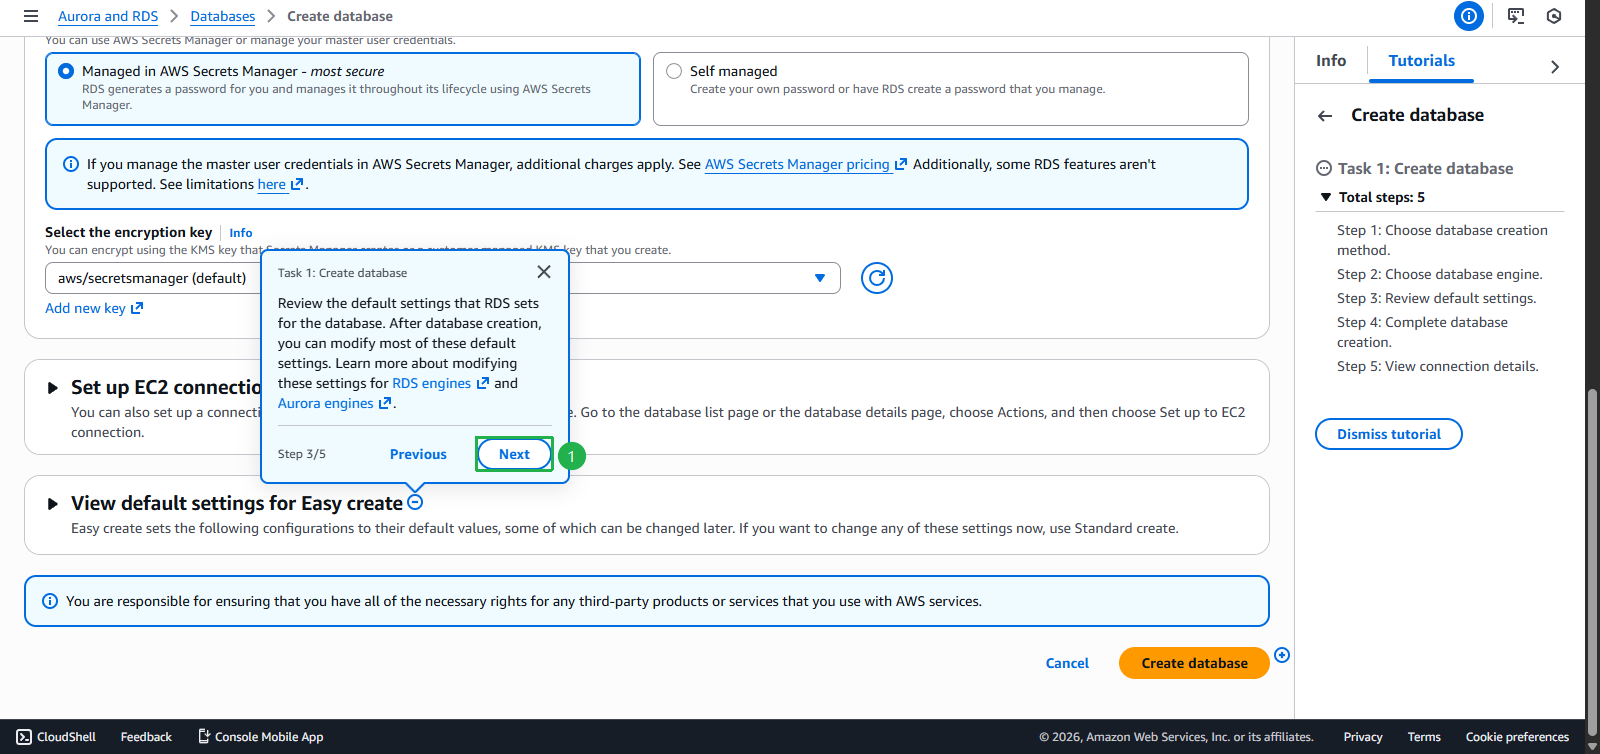1600x754 pixels.
Task: Click the right chevron next to Tutorials tab
Action: [1554, 67]
